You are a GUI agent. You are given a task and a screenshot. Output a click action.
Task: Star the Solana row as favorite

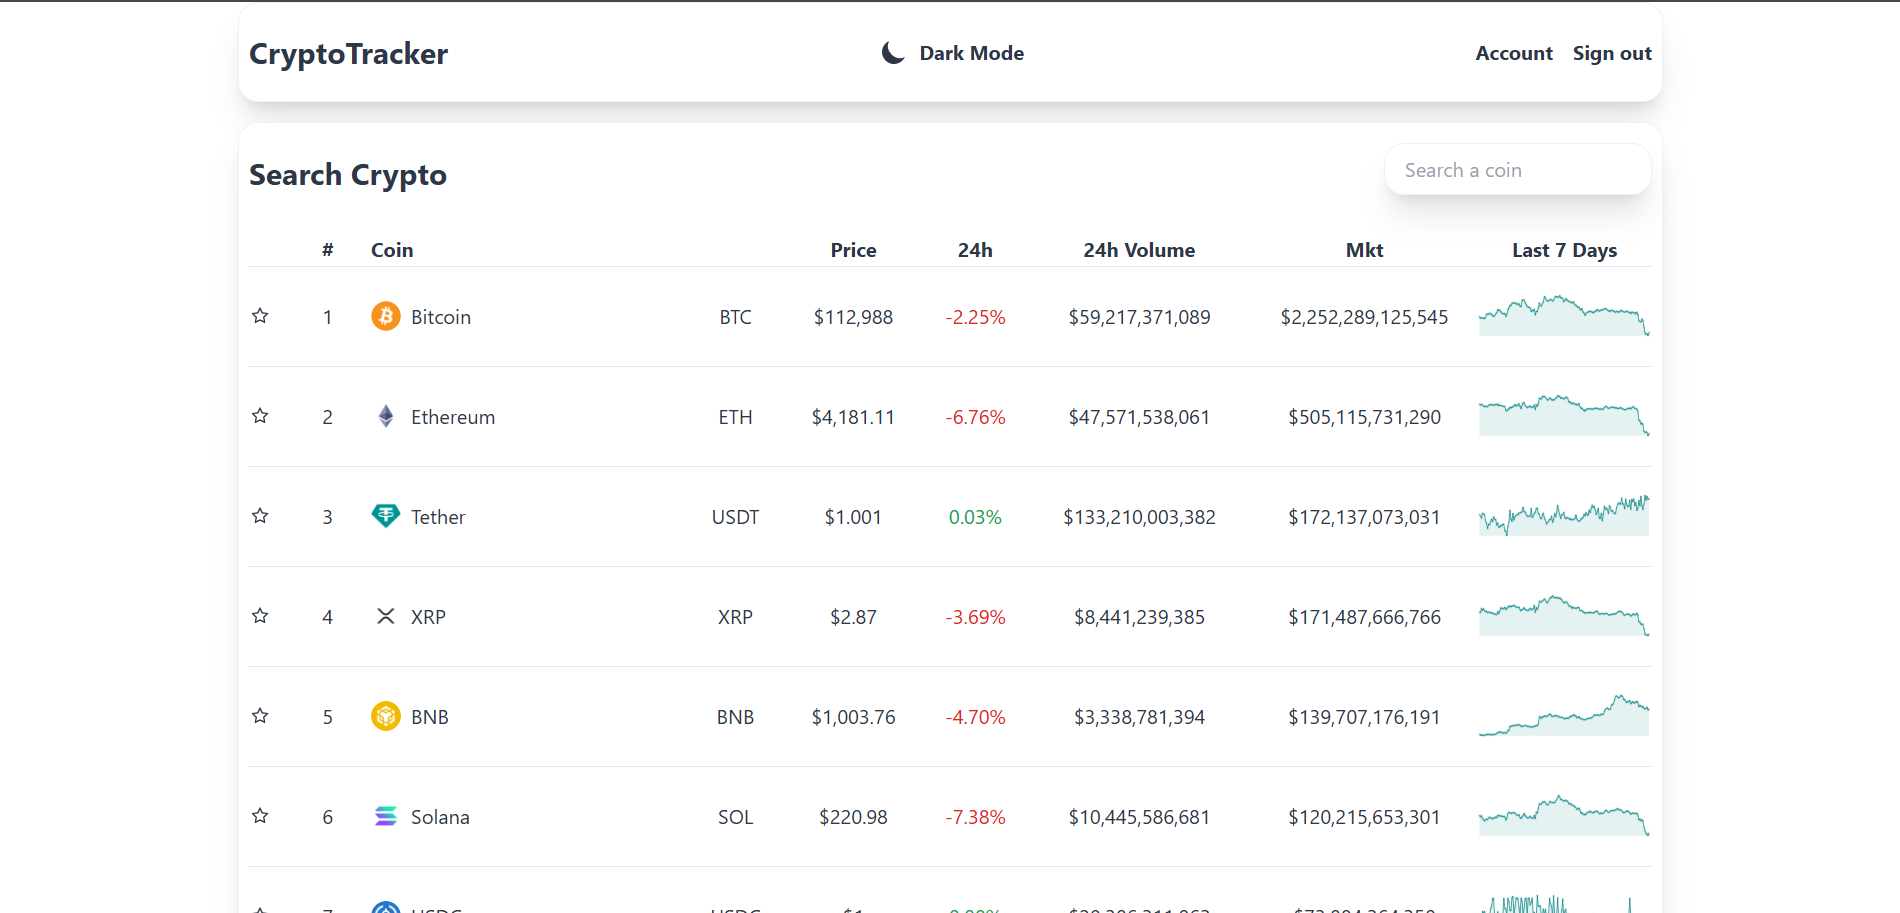coord(260,816)
